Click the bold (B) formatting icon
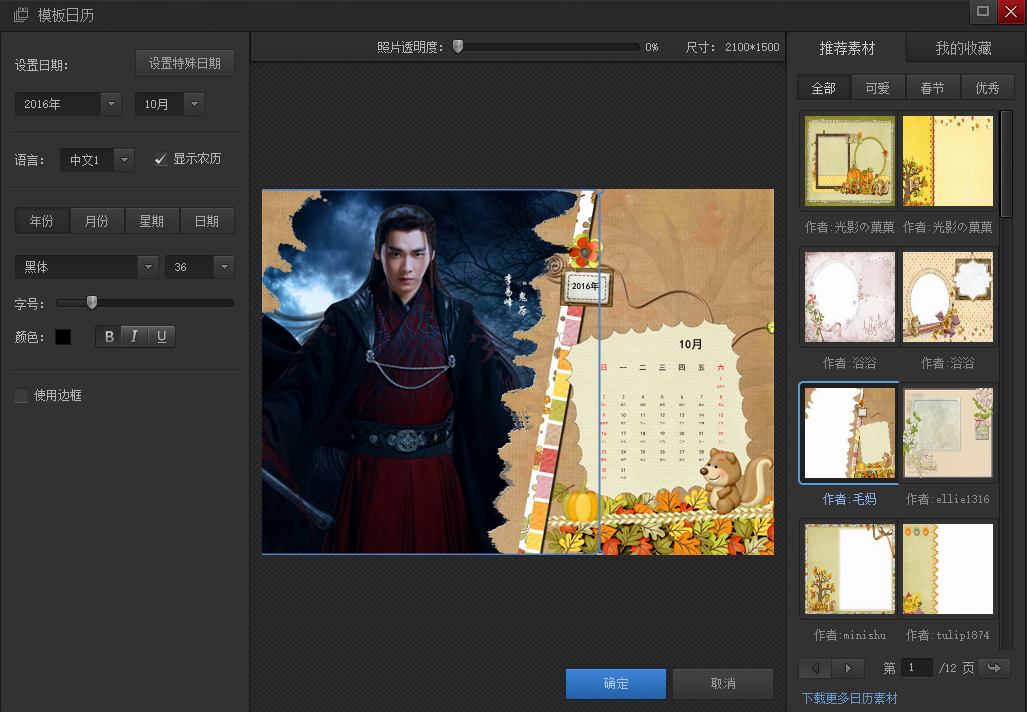Image resolution: width=1027 pixels, height=712 pixels. tap(108, 336)
